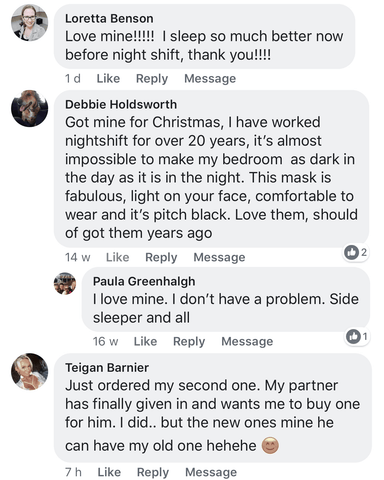Screen dimensions: 384x480
Task: Like Loretta Benson's comment
Action: tap(108, 79)
